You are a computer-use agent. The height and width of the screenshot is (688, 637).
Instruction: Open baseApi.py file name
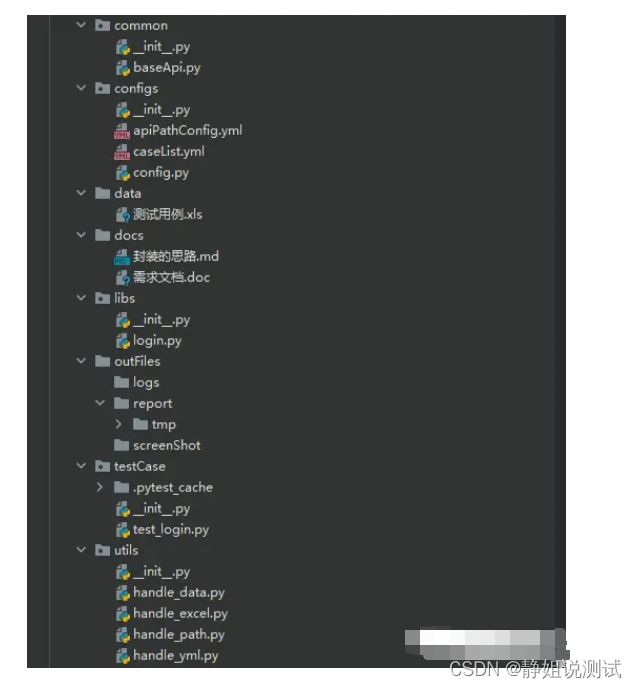point(167,68)
